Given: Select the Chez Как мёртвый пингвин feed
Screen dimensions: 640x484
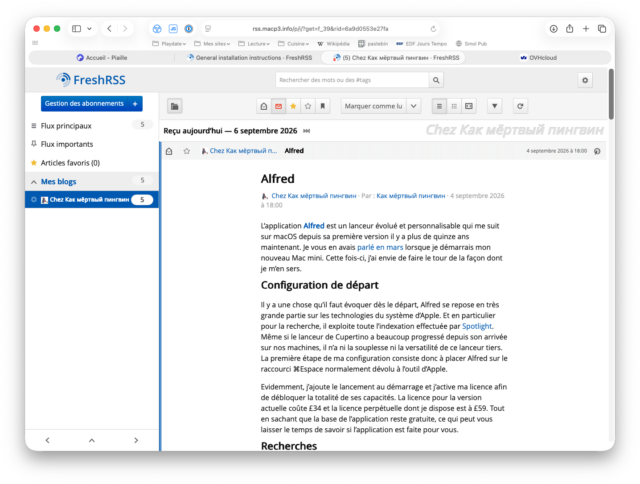Looking at the screenshot, I should coord(89,200).
